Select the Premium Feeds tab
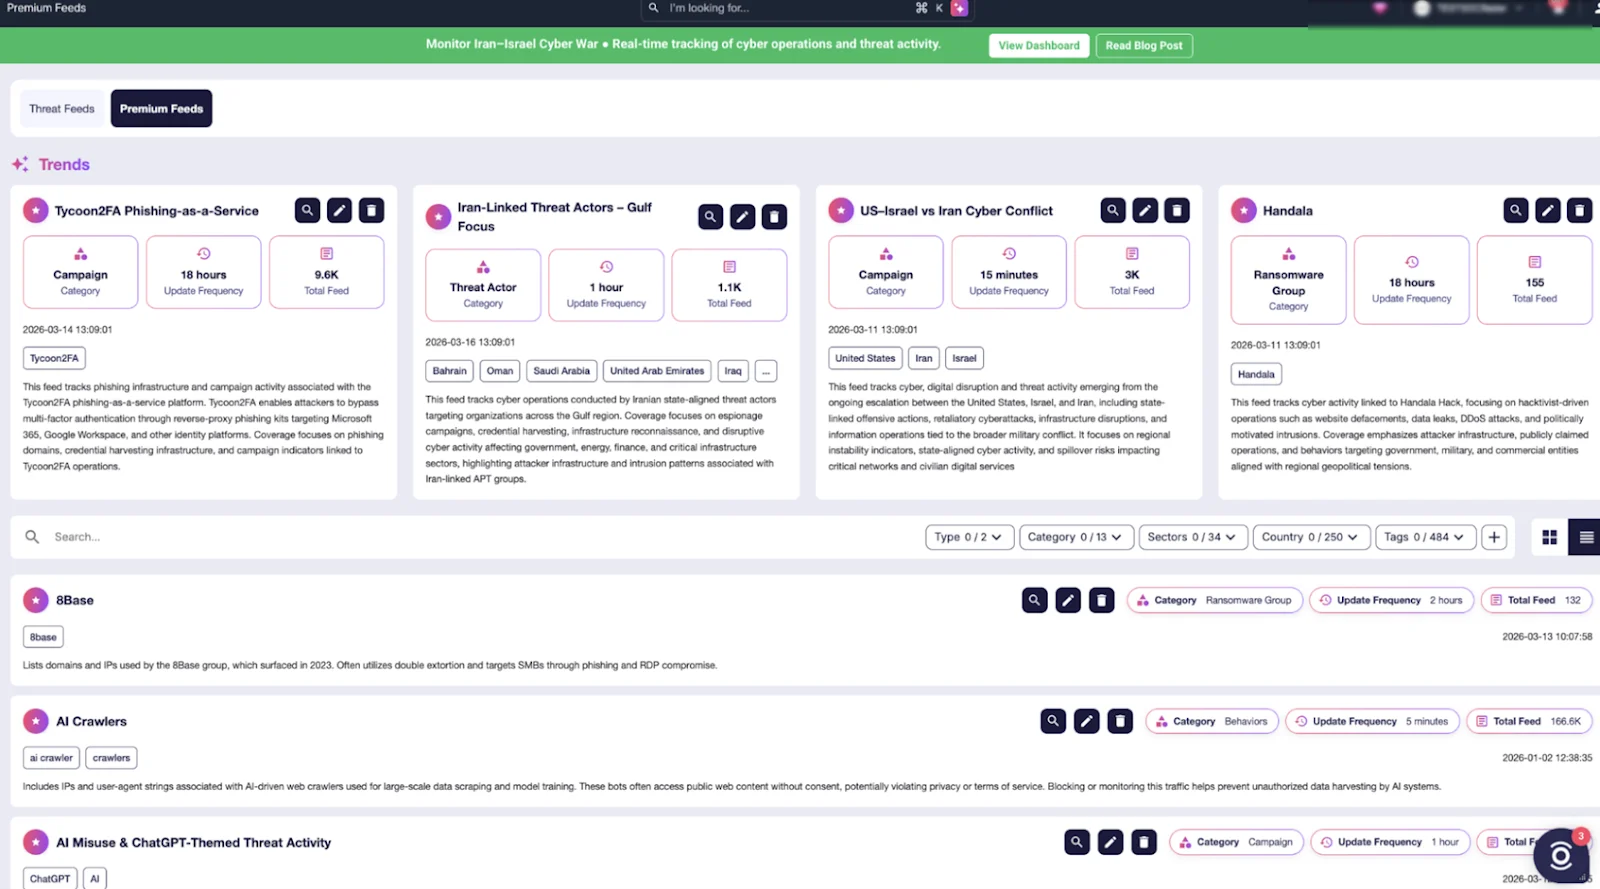Image resolution: width=1600 pixels, height=889 pixels. pyautogui.click(x=161, y=109)
